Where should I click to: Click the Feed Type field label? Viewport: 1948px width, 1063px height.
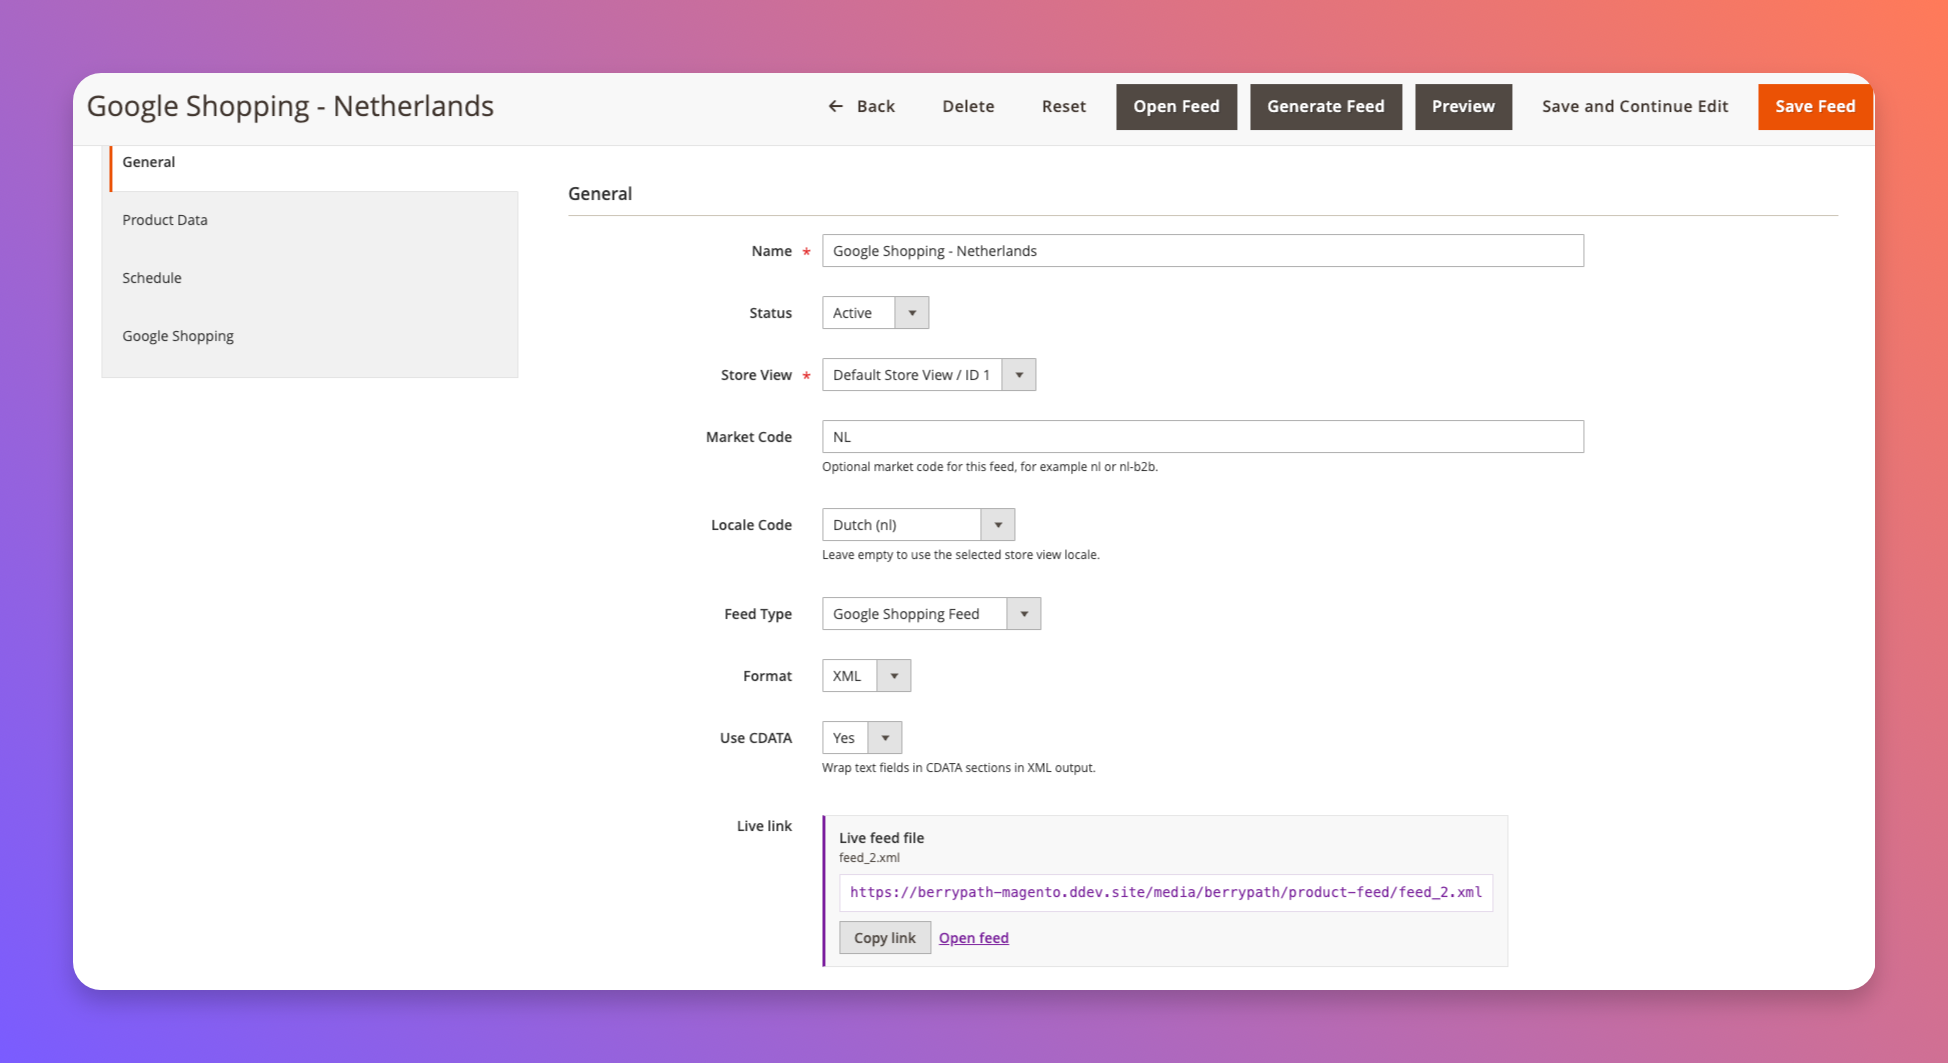point(758,614)
